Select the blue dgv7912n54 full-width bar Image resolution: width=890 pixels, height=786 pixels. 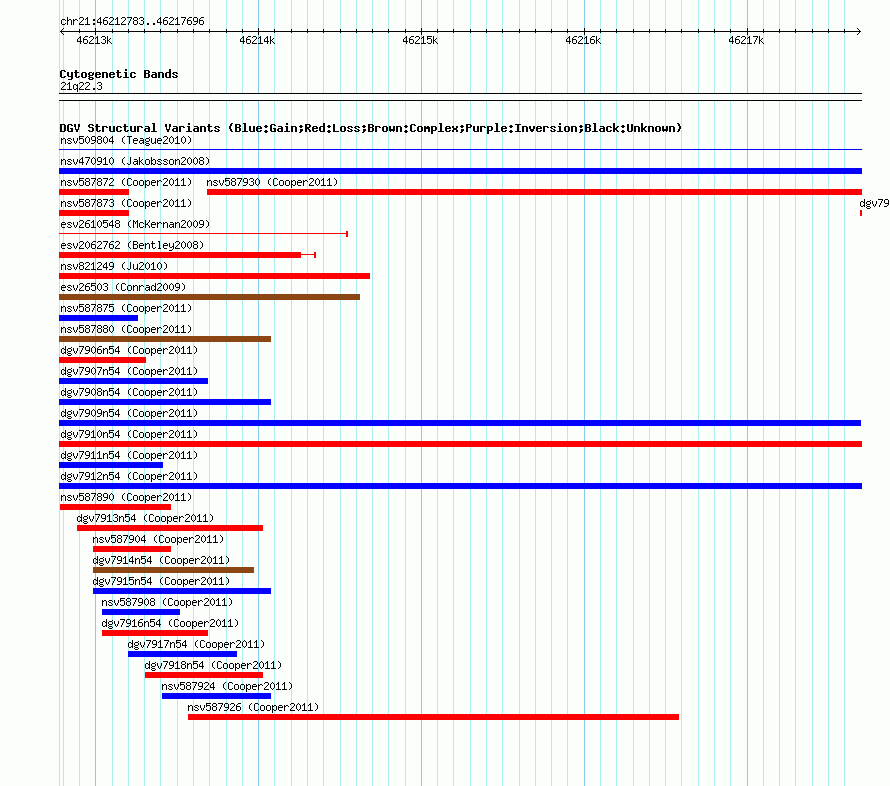coord(460,486)
